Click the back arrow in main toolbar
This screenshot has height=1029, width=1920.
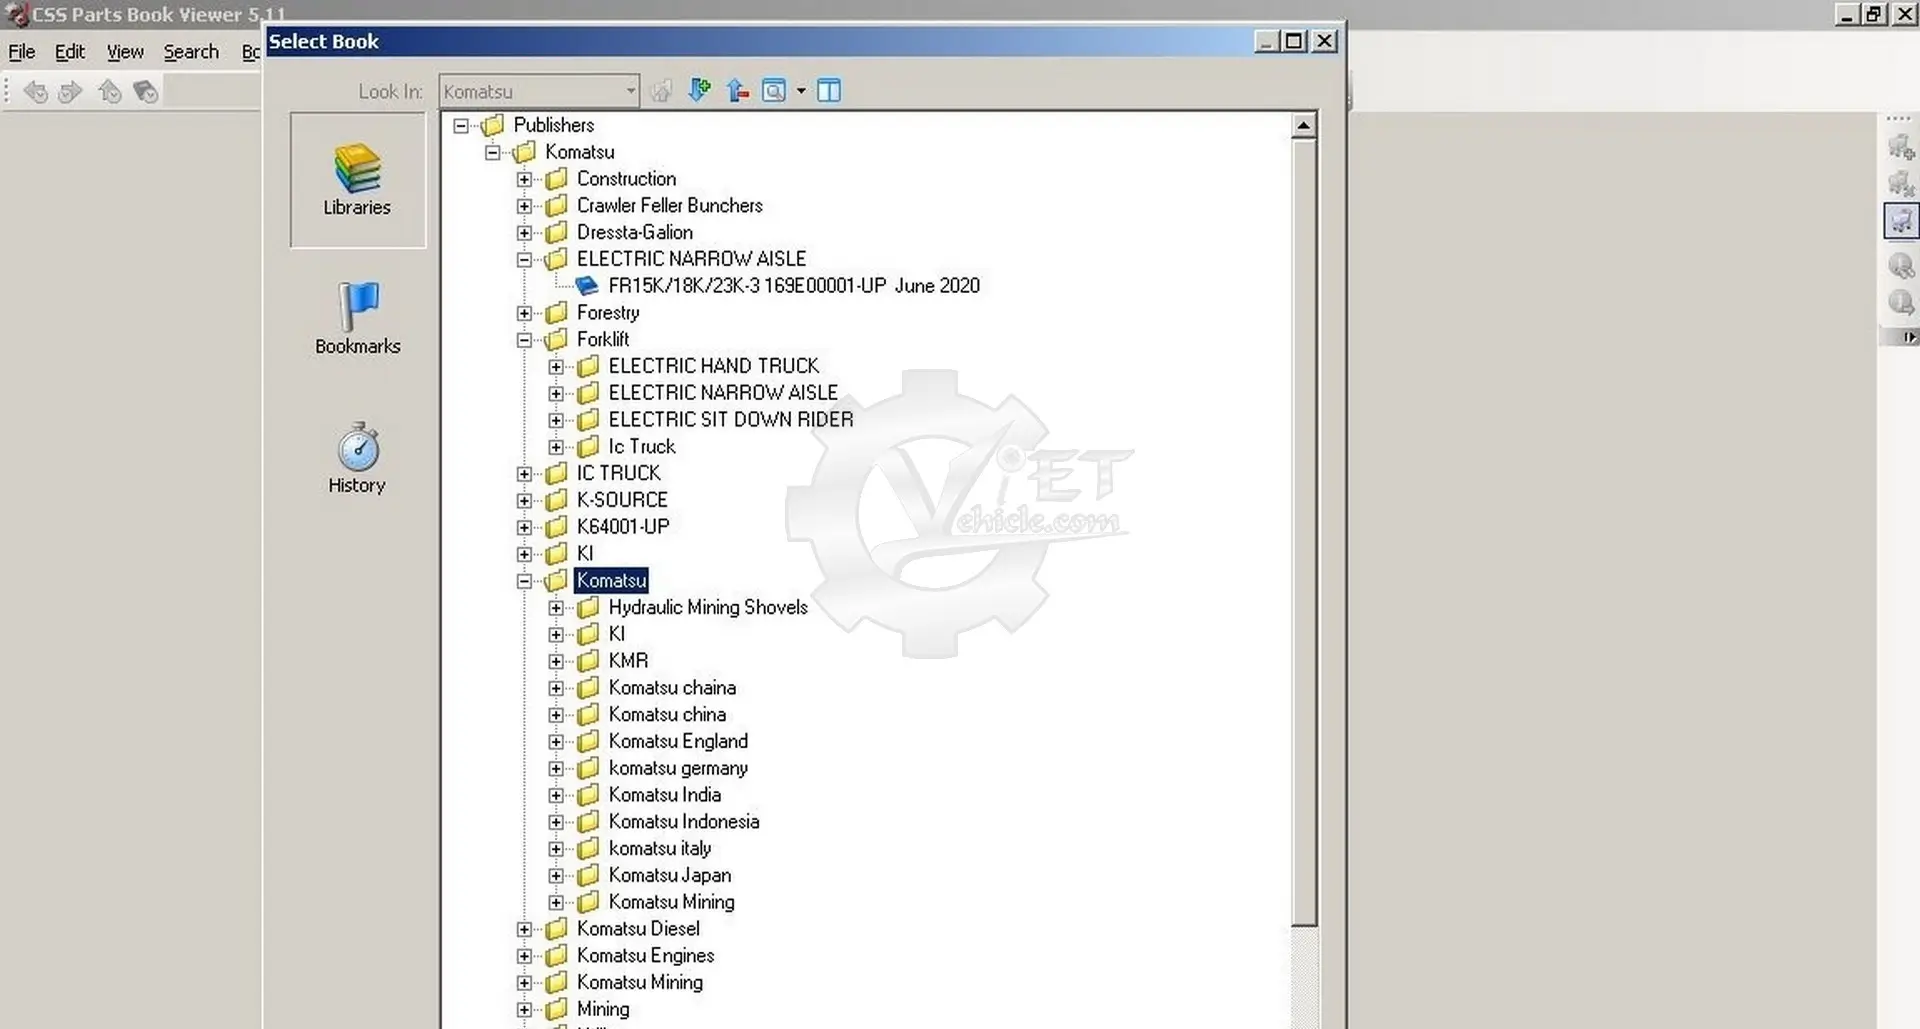(x=35, y=92)
